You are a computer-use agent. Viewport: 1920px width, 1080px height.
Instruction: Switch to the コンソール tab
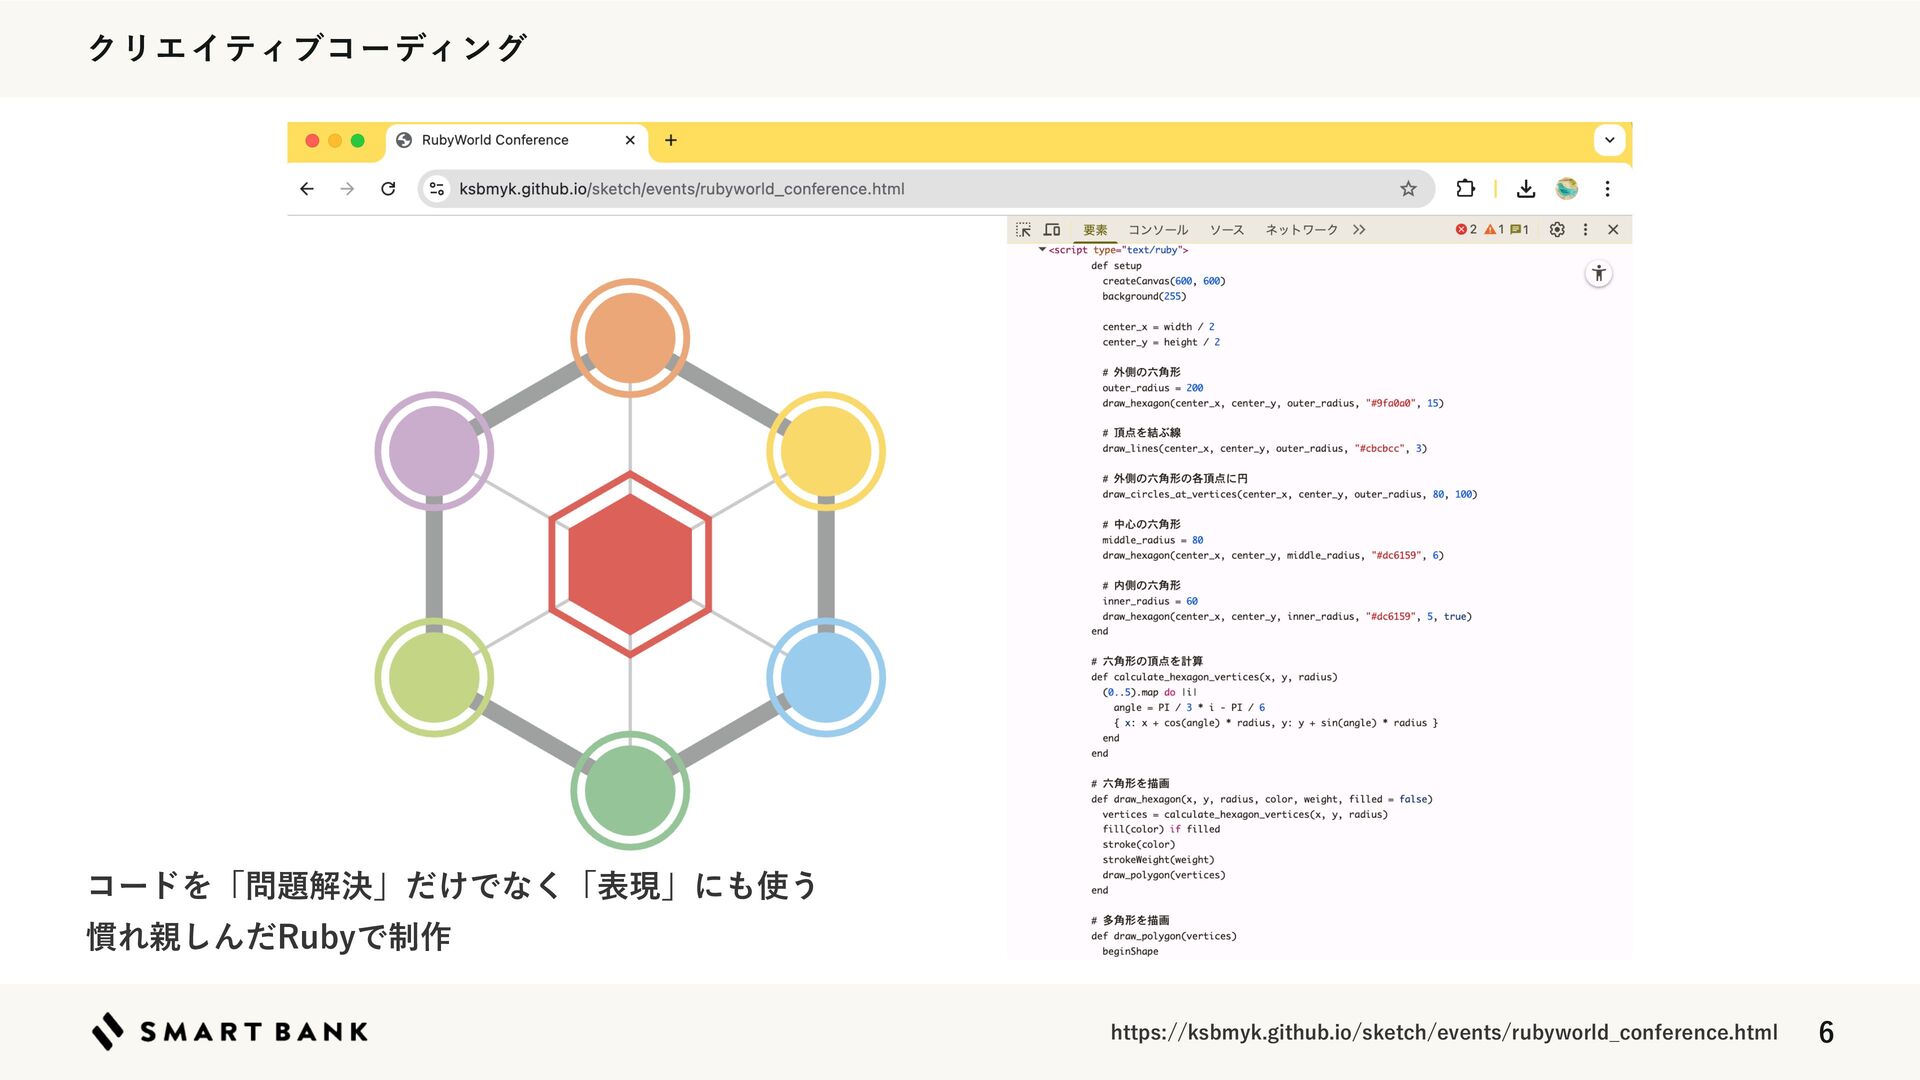(x=1158, y=230)
